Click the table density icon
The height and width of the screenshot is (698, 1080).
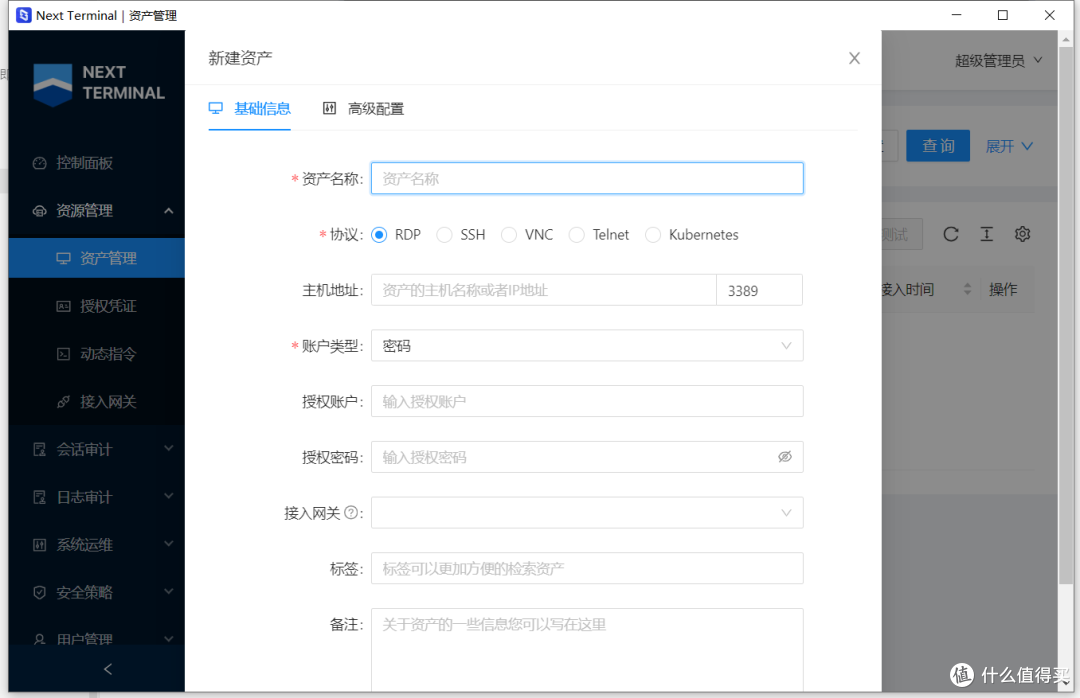pos(986,234)
